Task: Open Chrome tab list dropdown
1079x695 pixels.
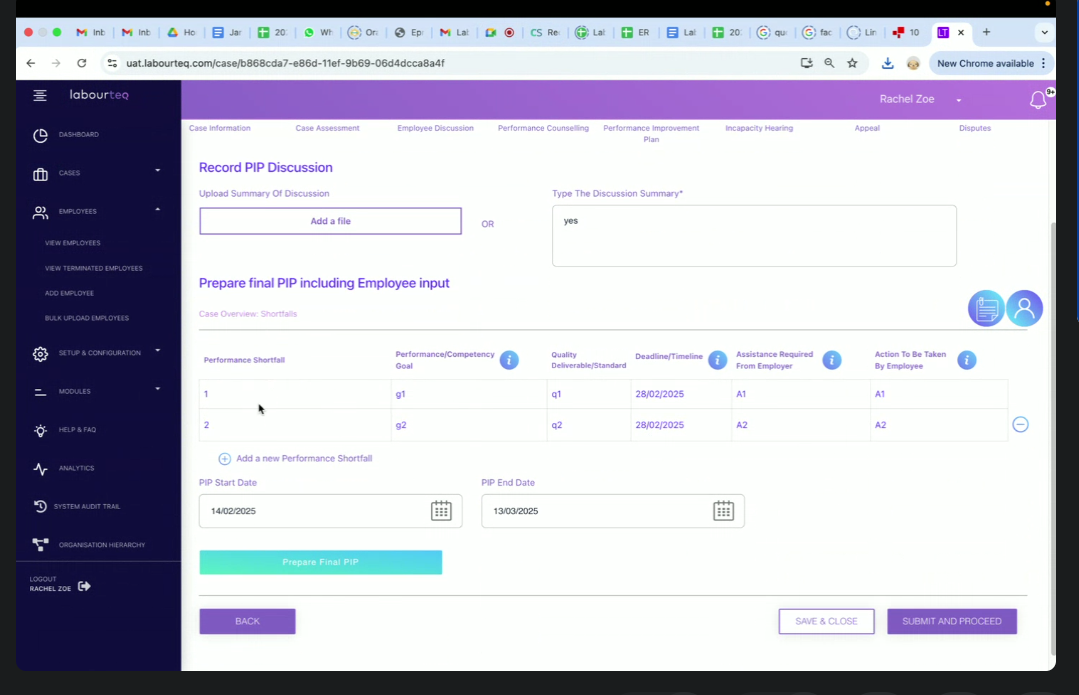Action: pos(1045,32)
